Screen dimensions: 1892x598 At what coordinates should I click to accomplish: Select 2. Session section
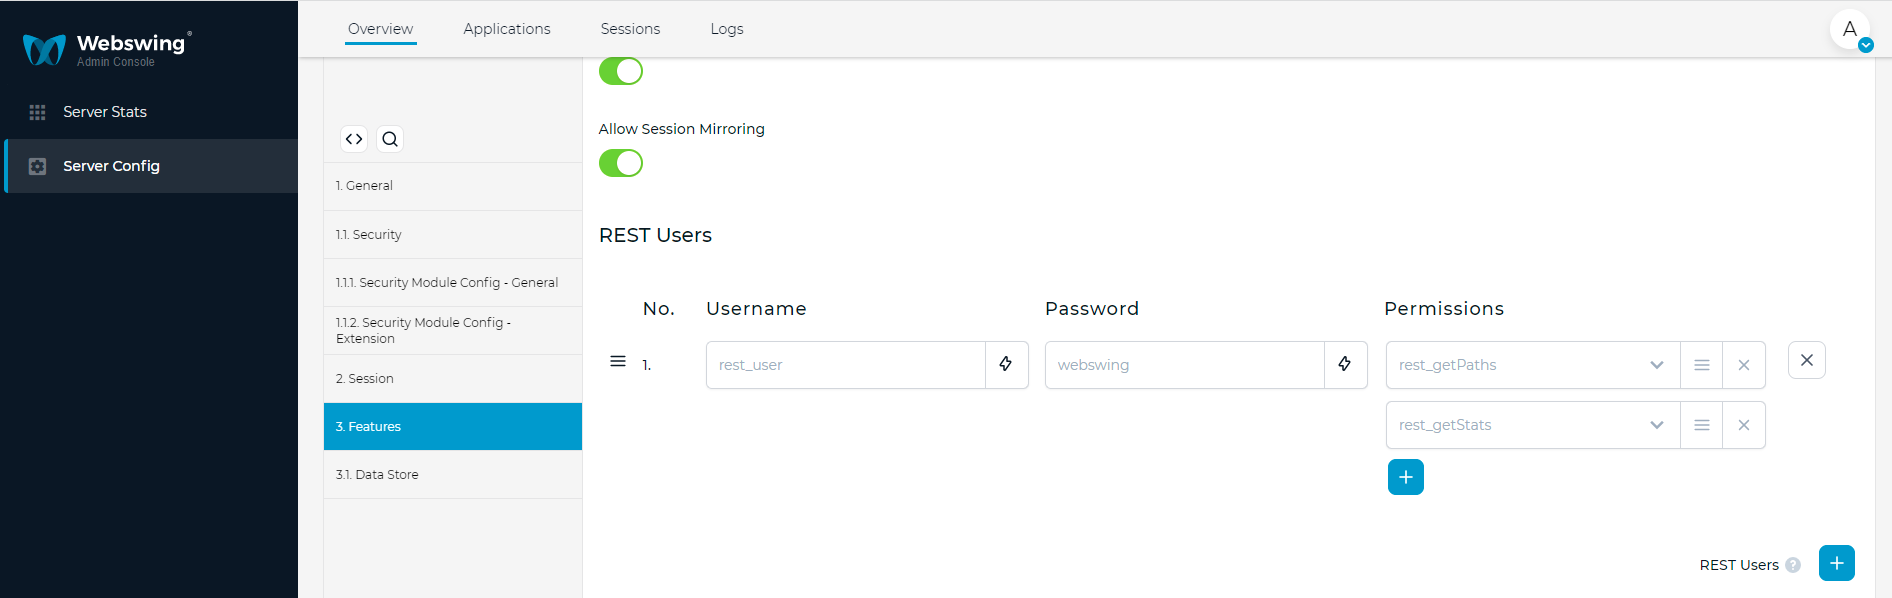point(453,379)
